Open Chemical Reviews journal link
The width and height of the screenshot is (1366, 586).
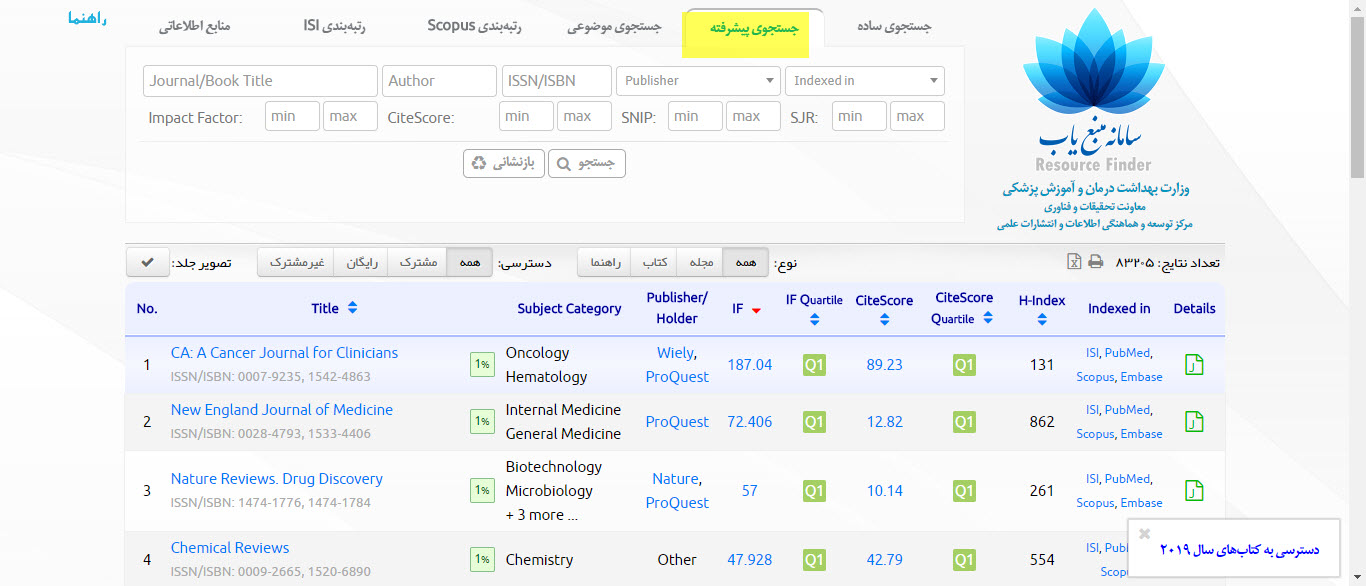click(x=230, y=548)
